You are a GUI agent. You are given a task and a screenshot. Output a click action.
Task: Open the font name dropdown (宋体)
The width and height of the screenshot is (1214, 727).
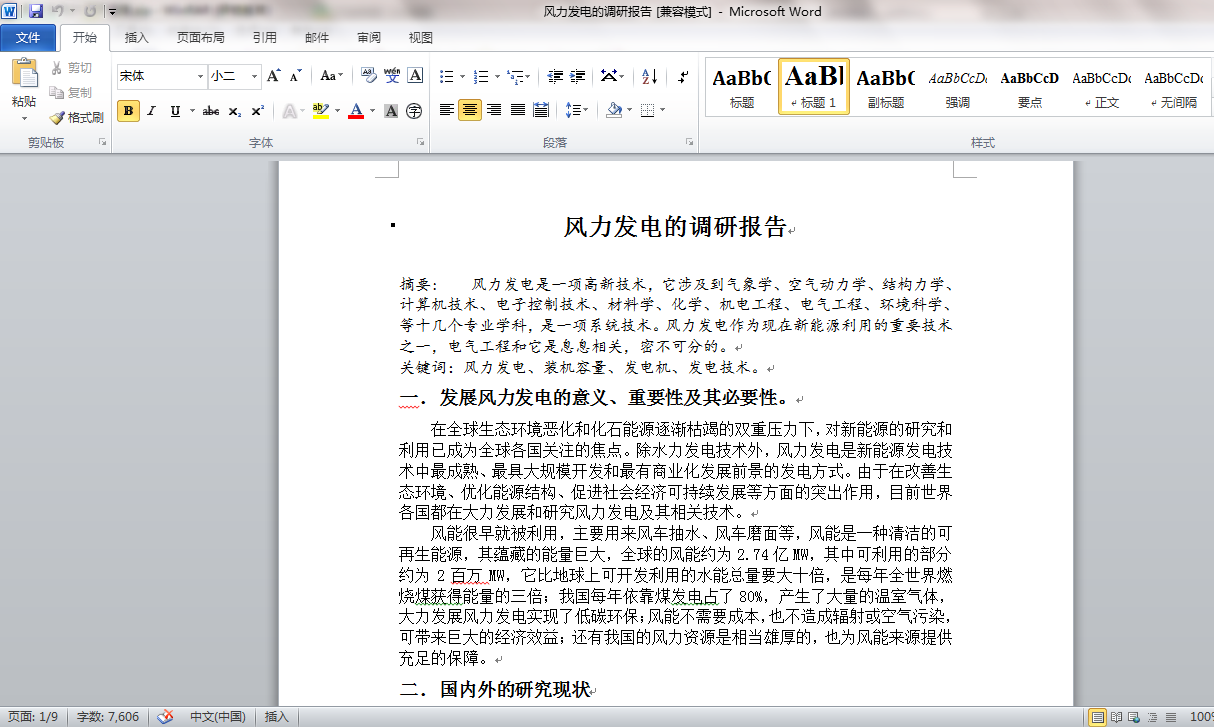[x=200, y=76]
